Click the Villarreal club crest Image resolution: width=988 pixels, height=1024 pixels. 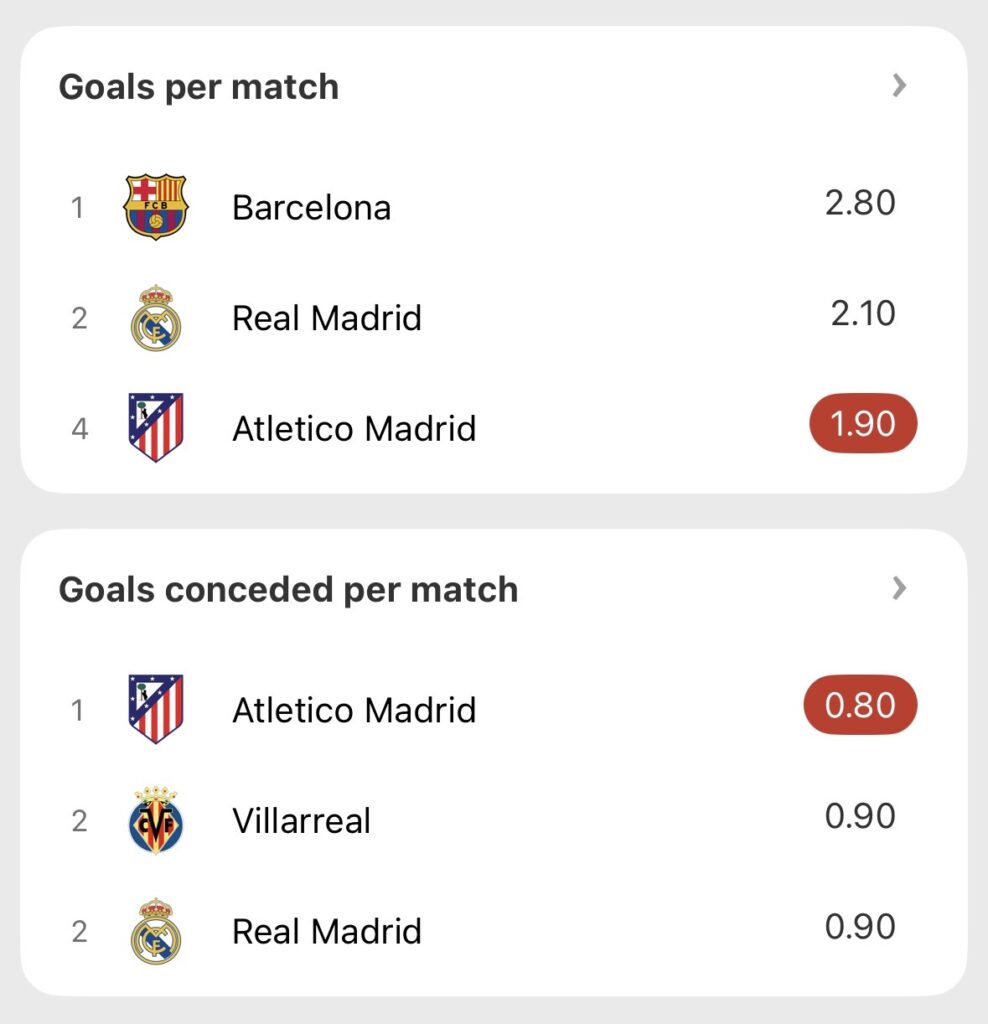point(155,820)
